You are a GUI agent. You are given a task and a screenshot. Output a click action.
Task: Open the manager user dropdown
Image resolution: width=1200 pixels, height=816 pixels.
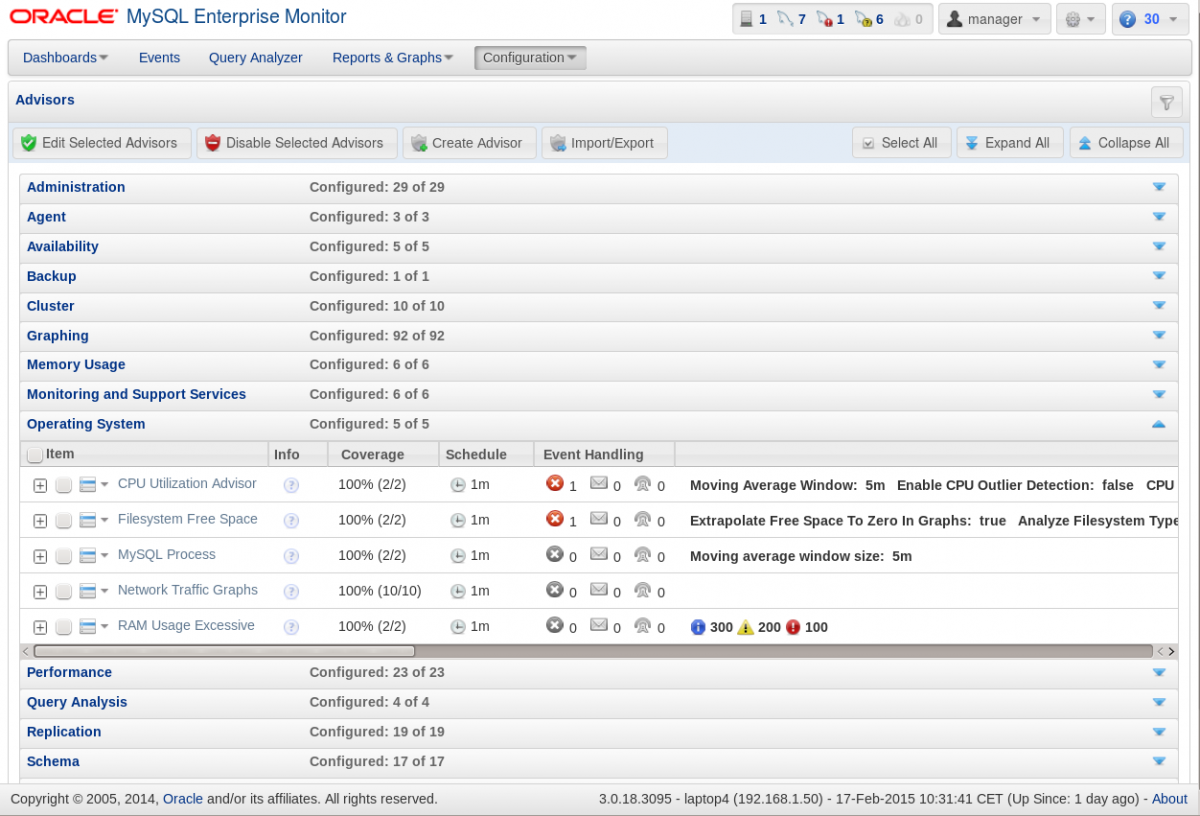coord(994,19)
